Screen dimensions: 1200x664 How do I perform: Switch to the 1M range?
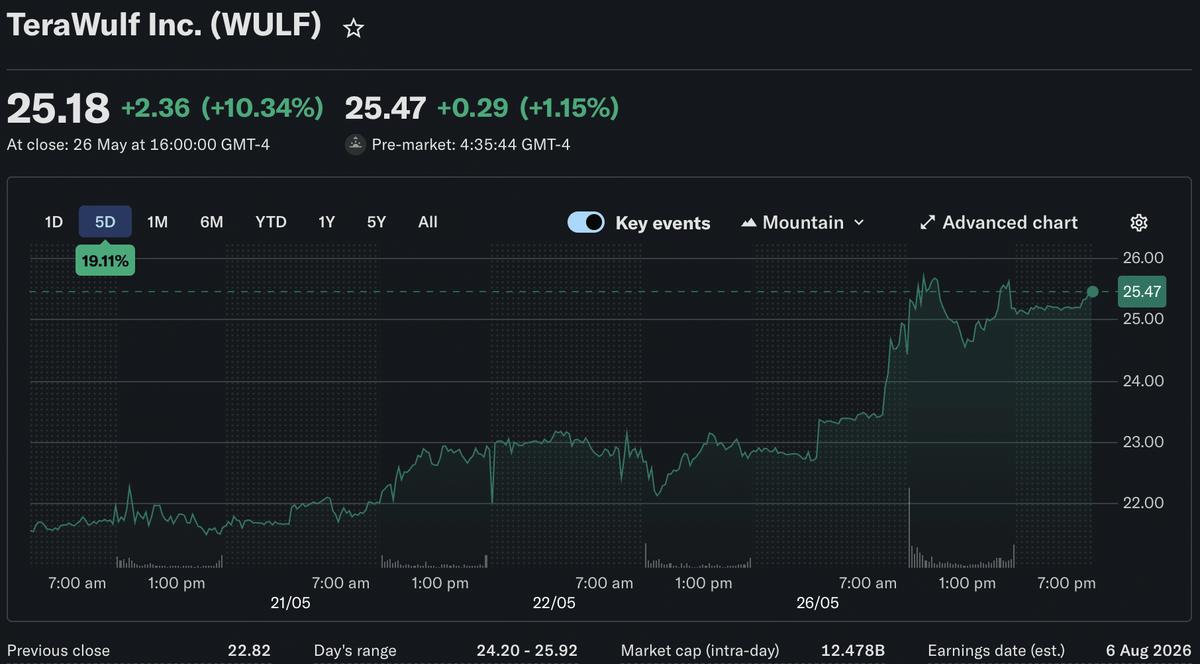pos(157,222)
